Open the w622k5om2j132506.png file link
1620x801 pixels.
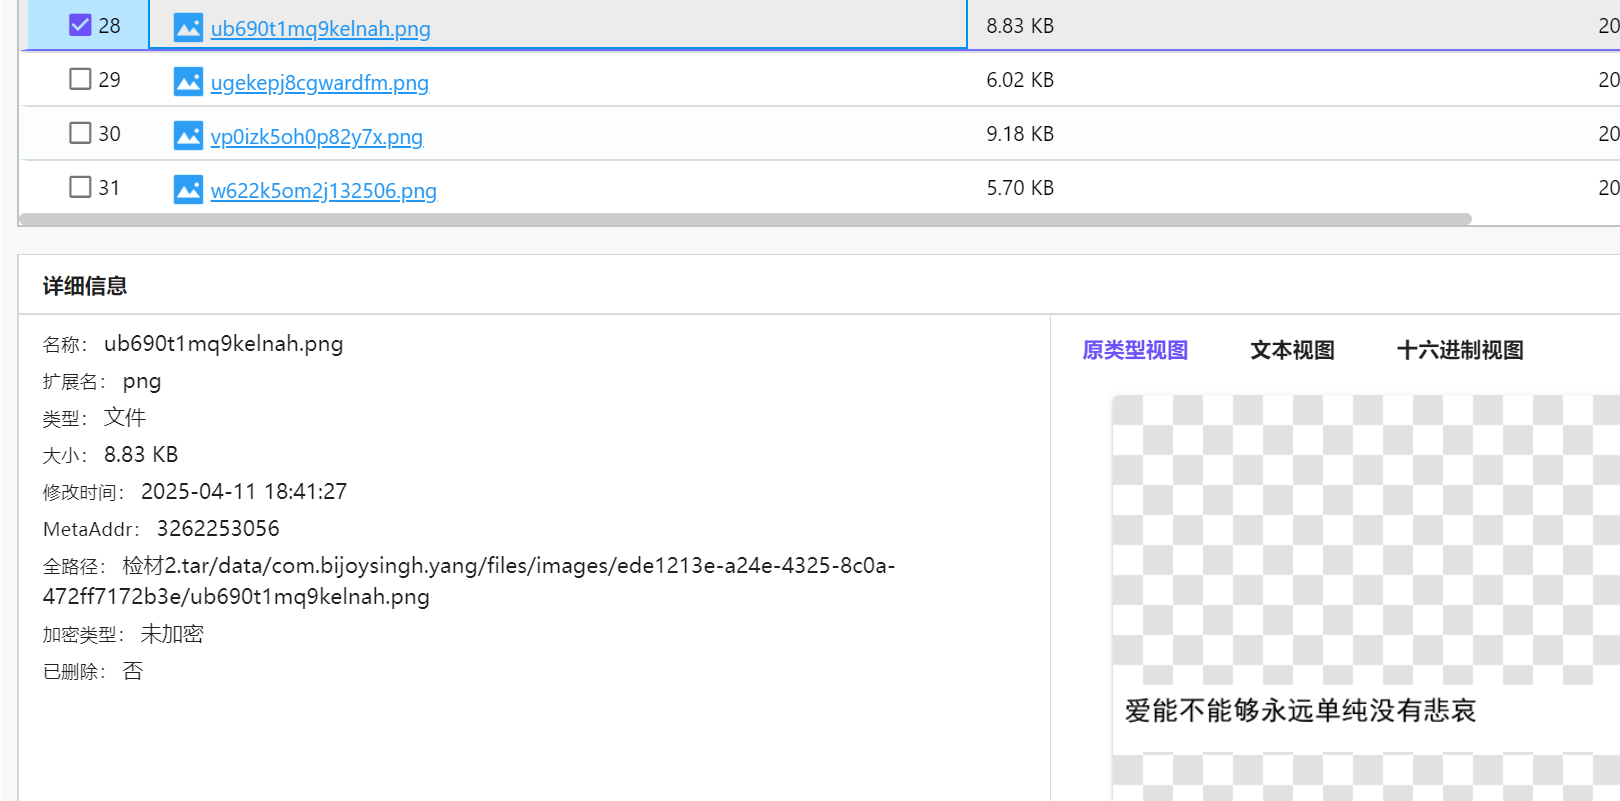pos(323,190)
